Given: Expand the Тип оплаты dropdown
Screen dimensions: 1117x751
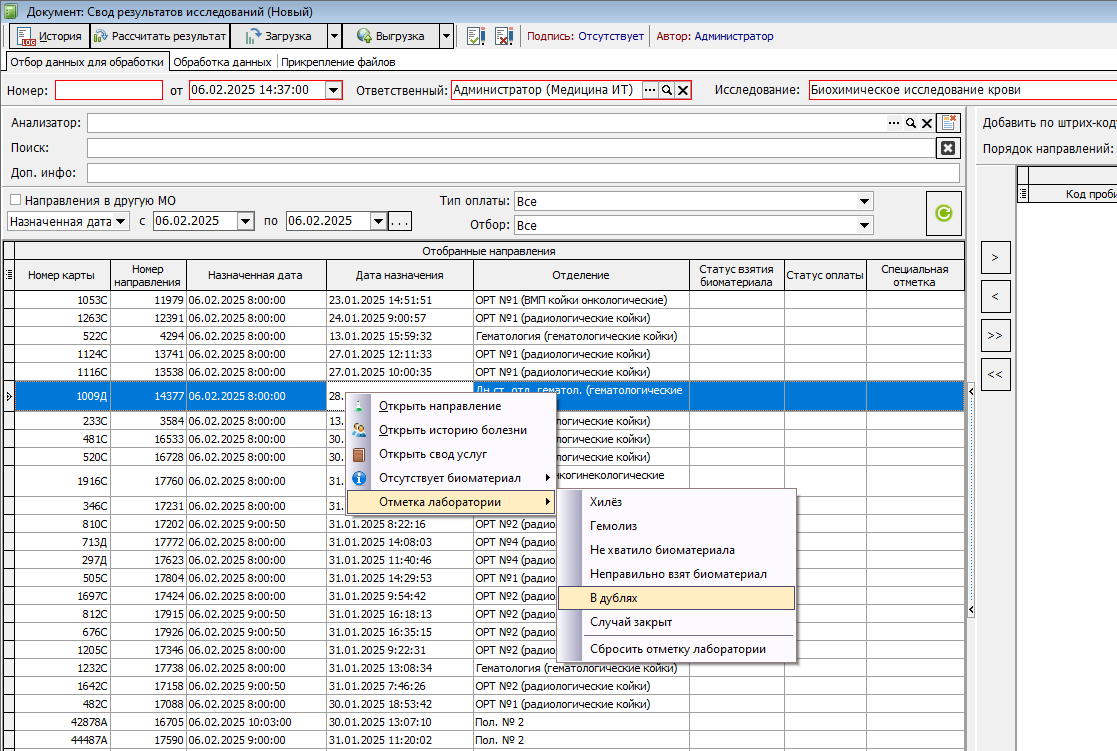Looking at the screenshot, I should coord(865,201).
